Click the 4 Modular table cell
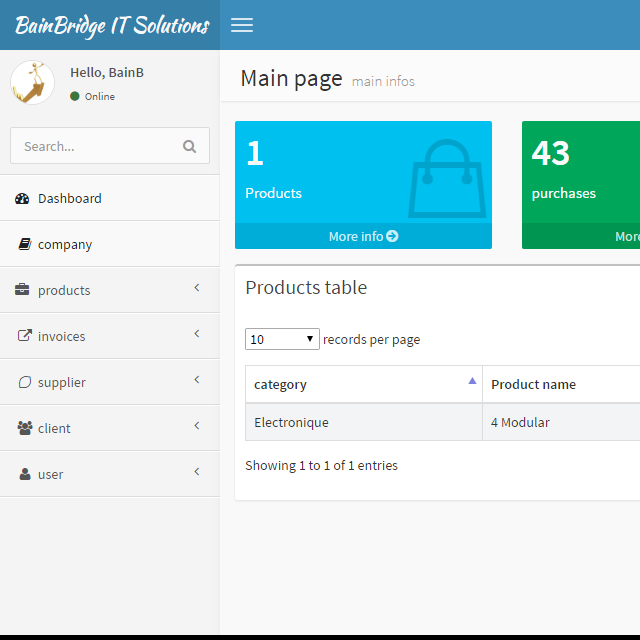Screen dimensions: 640x640 561,422
